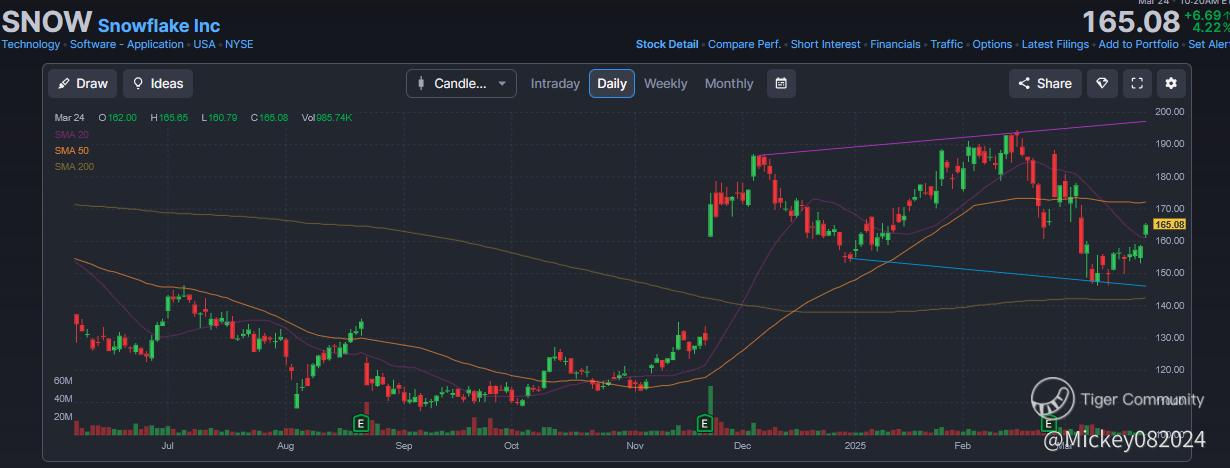
Task: Open the Ideas panel
Action: [x=158, y=83]
